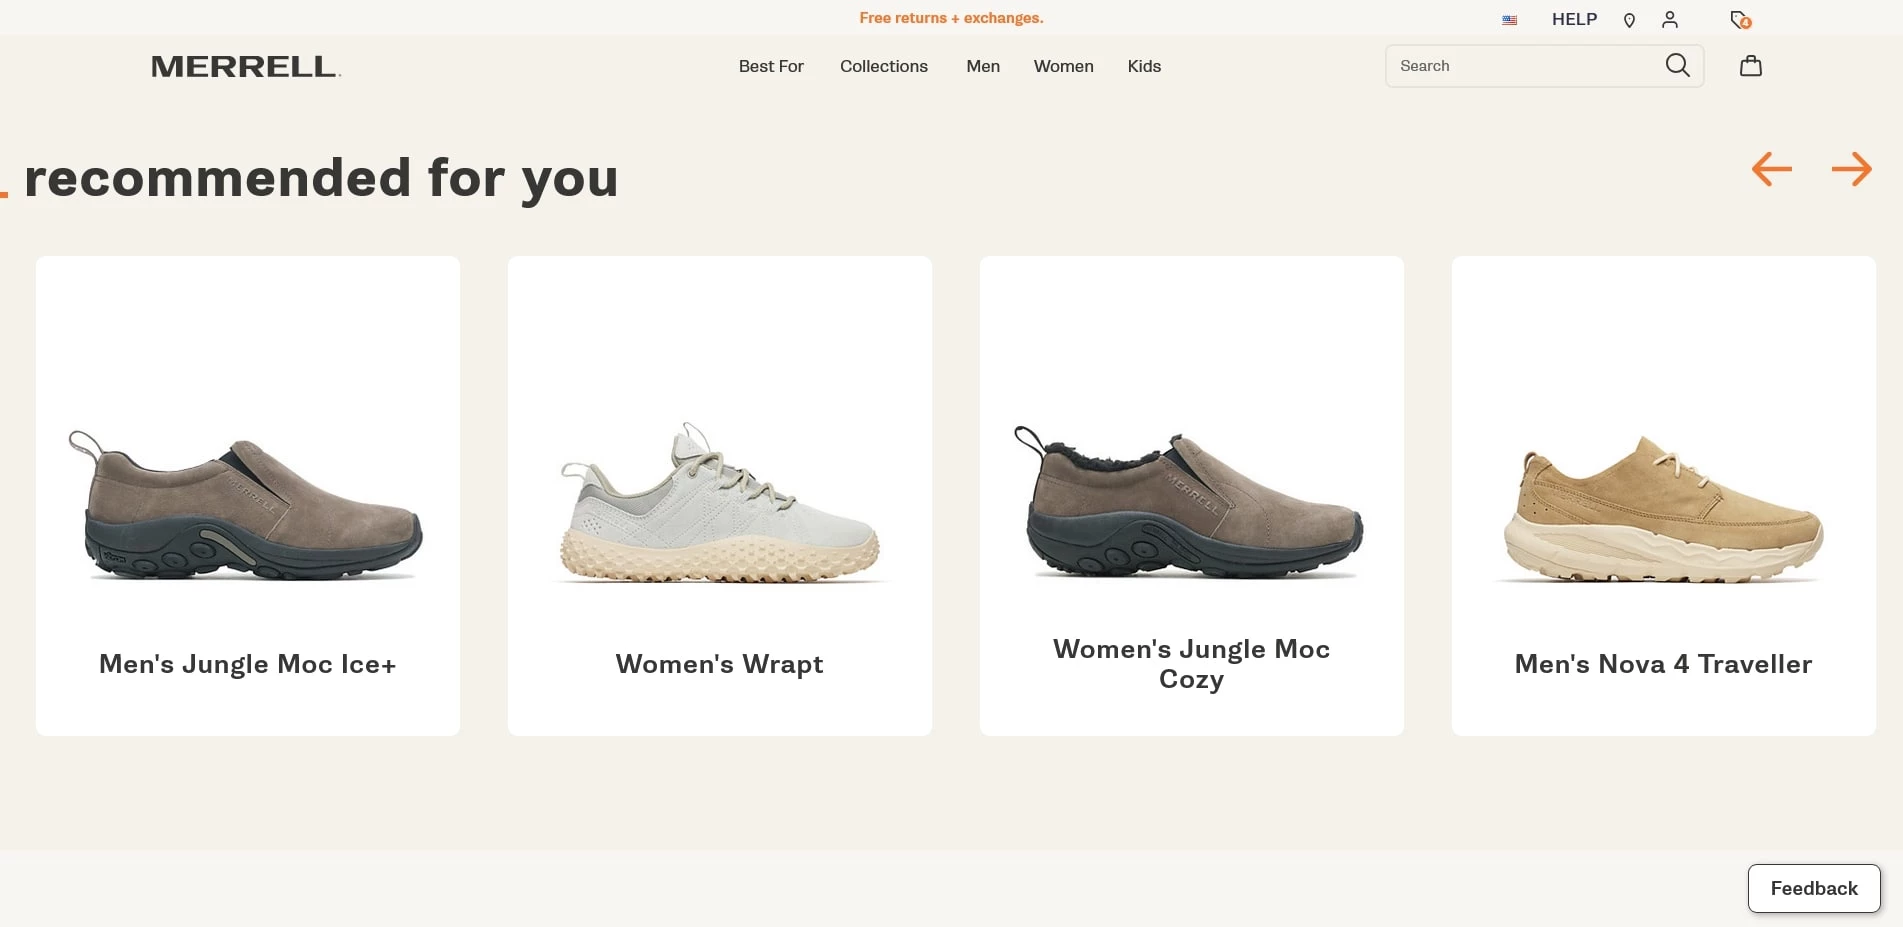
Task: Click the search magnifier icon
Action: pos(1678,65)
